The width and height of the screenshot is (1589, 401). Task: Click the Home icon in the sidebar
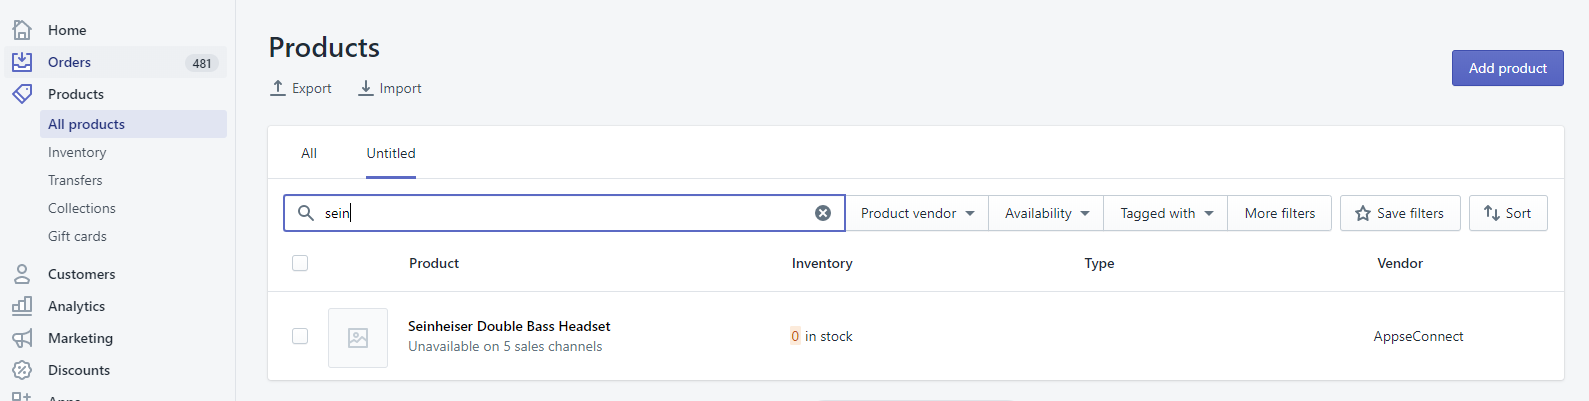[22, 30]
